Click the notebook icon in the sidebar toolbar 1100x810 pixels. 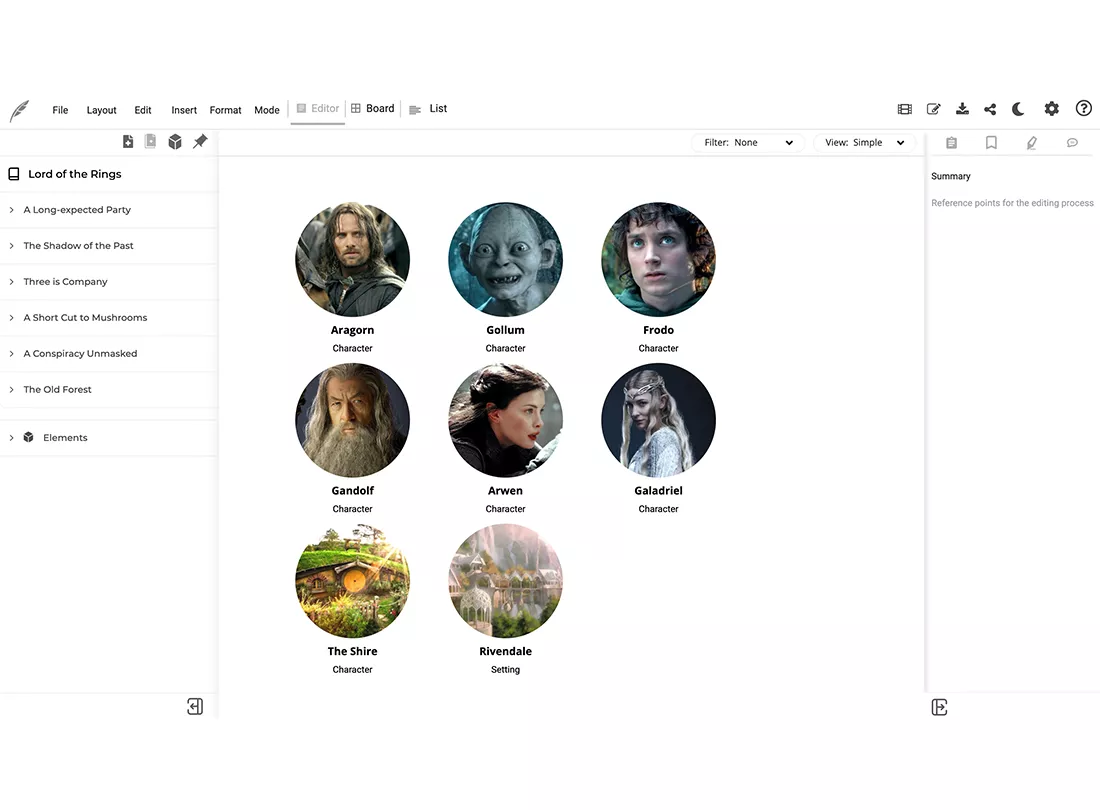(150, 142)
